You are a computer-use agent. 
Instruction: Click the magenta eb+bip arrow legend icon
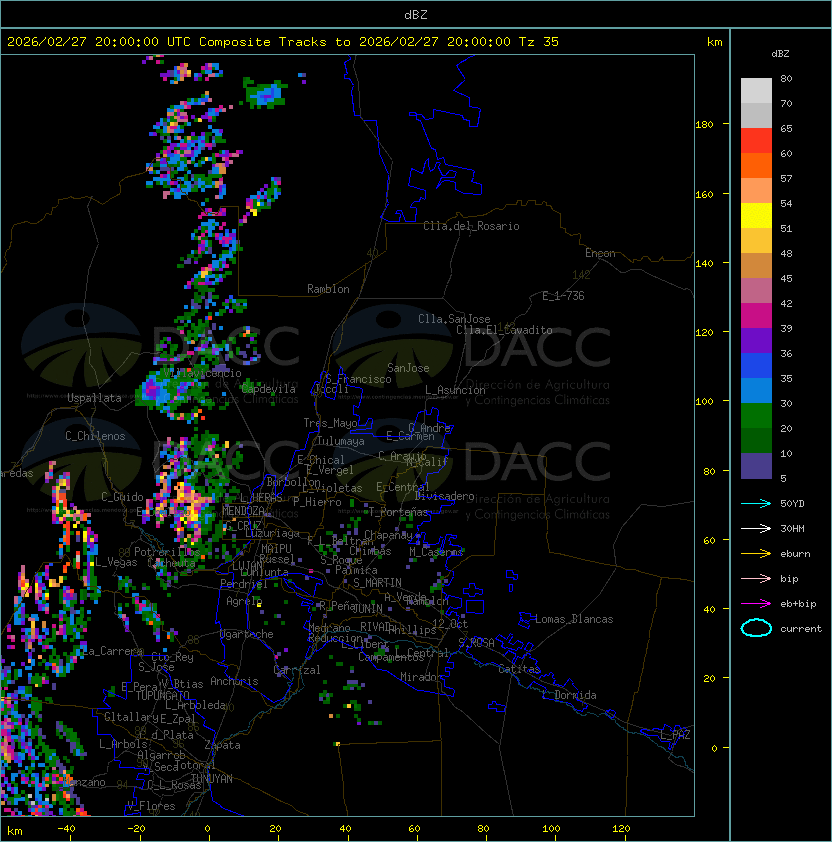[756, 604]
